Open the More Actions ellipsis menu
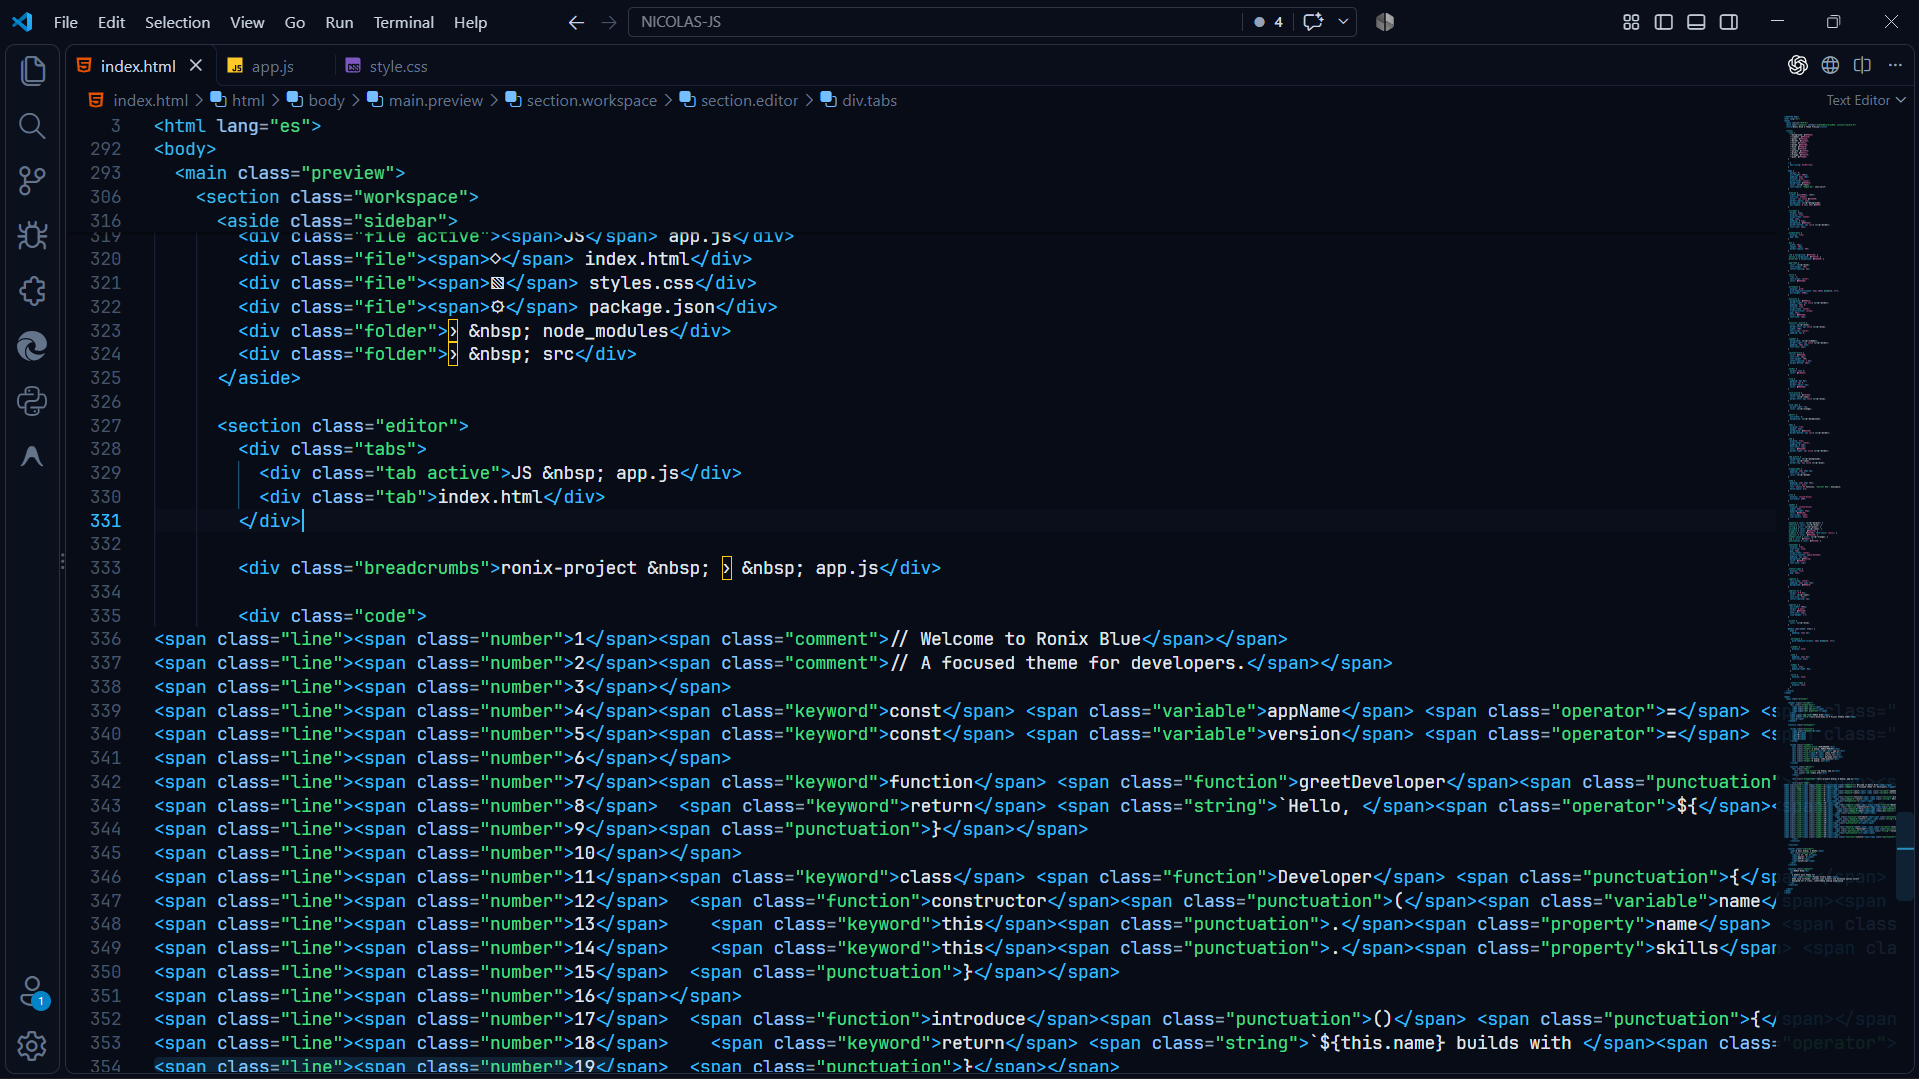Screen dimensions: 1919x1079 (x=1895, y=66)
